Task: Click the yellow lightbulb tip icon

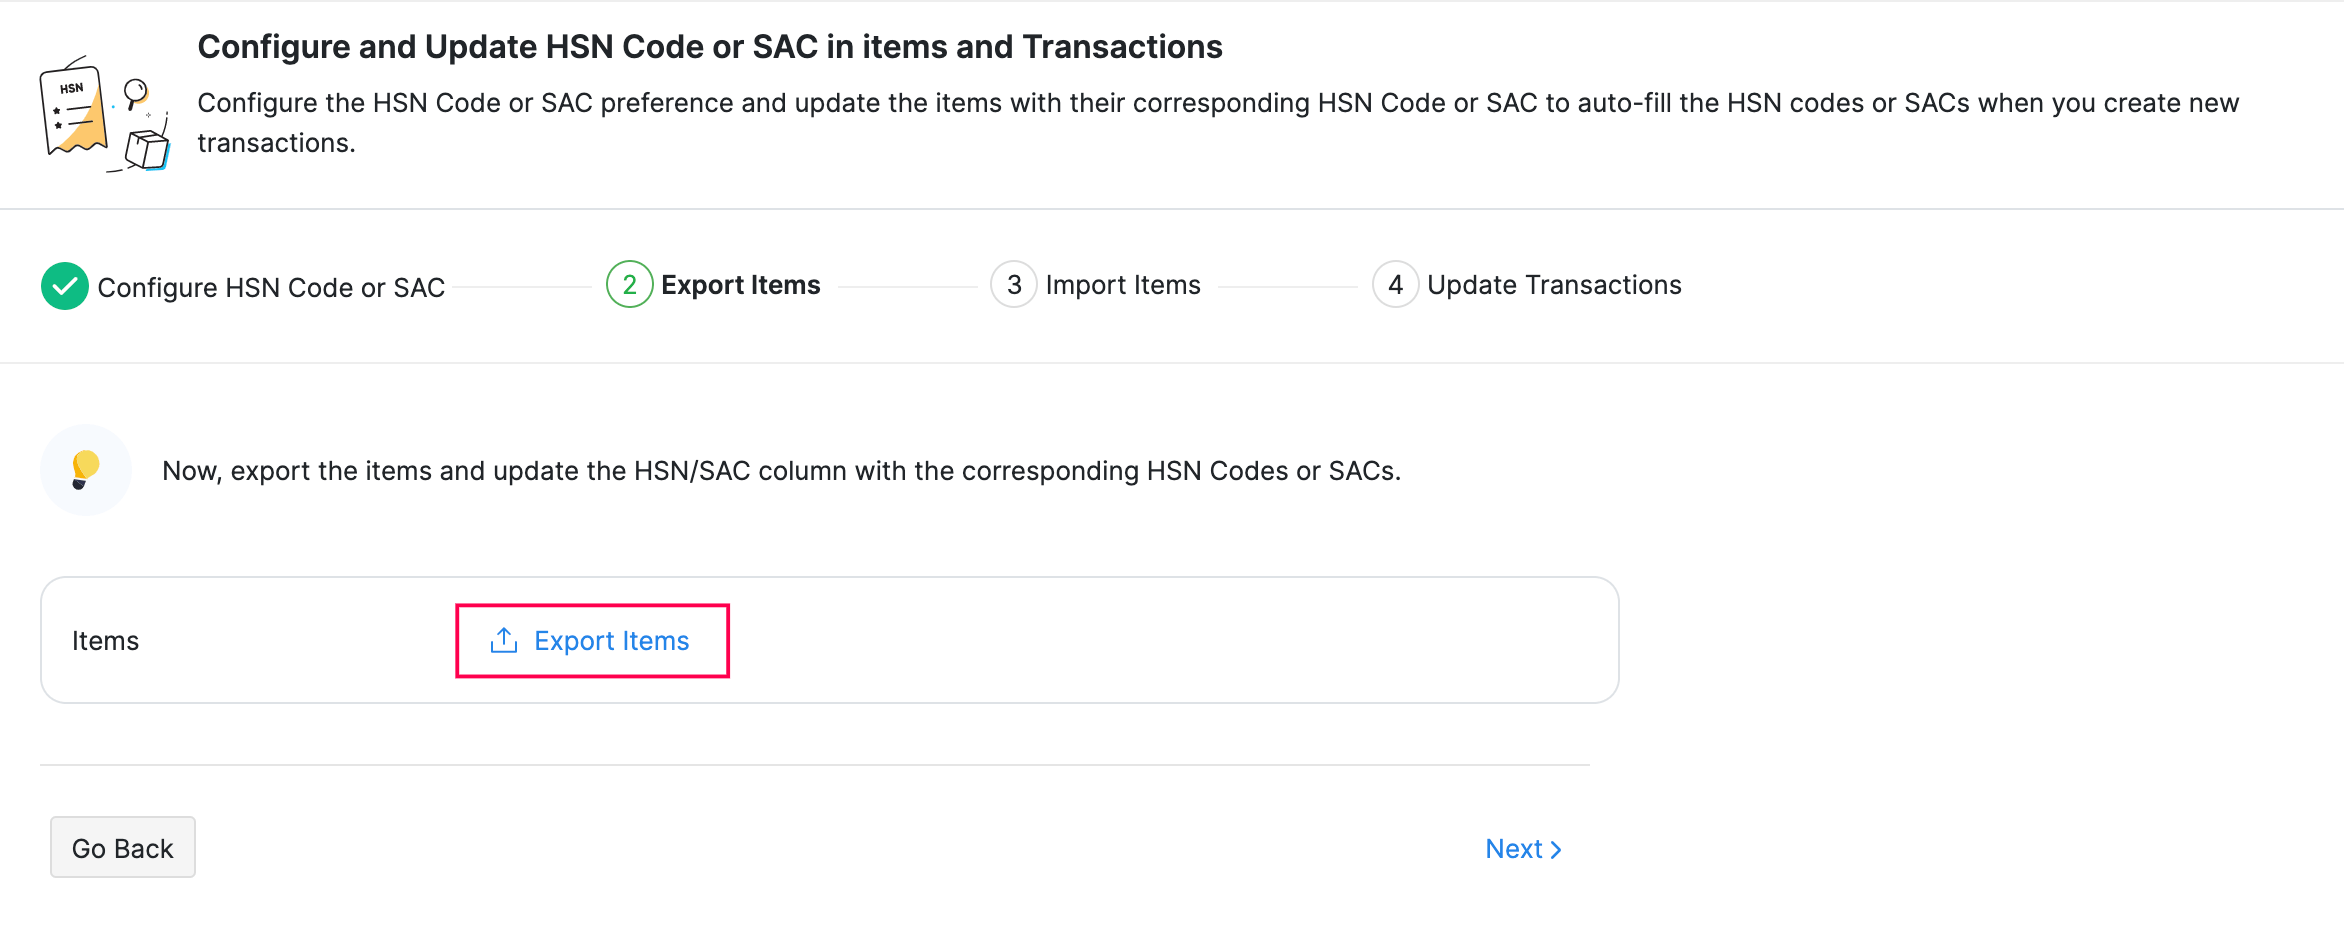Action: (86, 469)
